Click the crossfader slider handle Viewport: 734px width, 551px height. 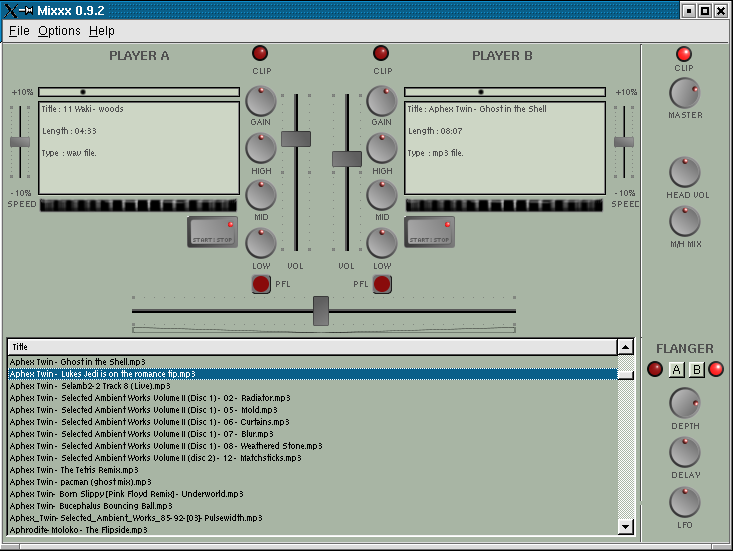point(321,311)
